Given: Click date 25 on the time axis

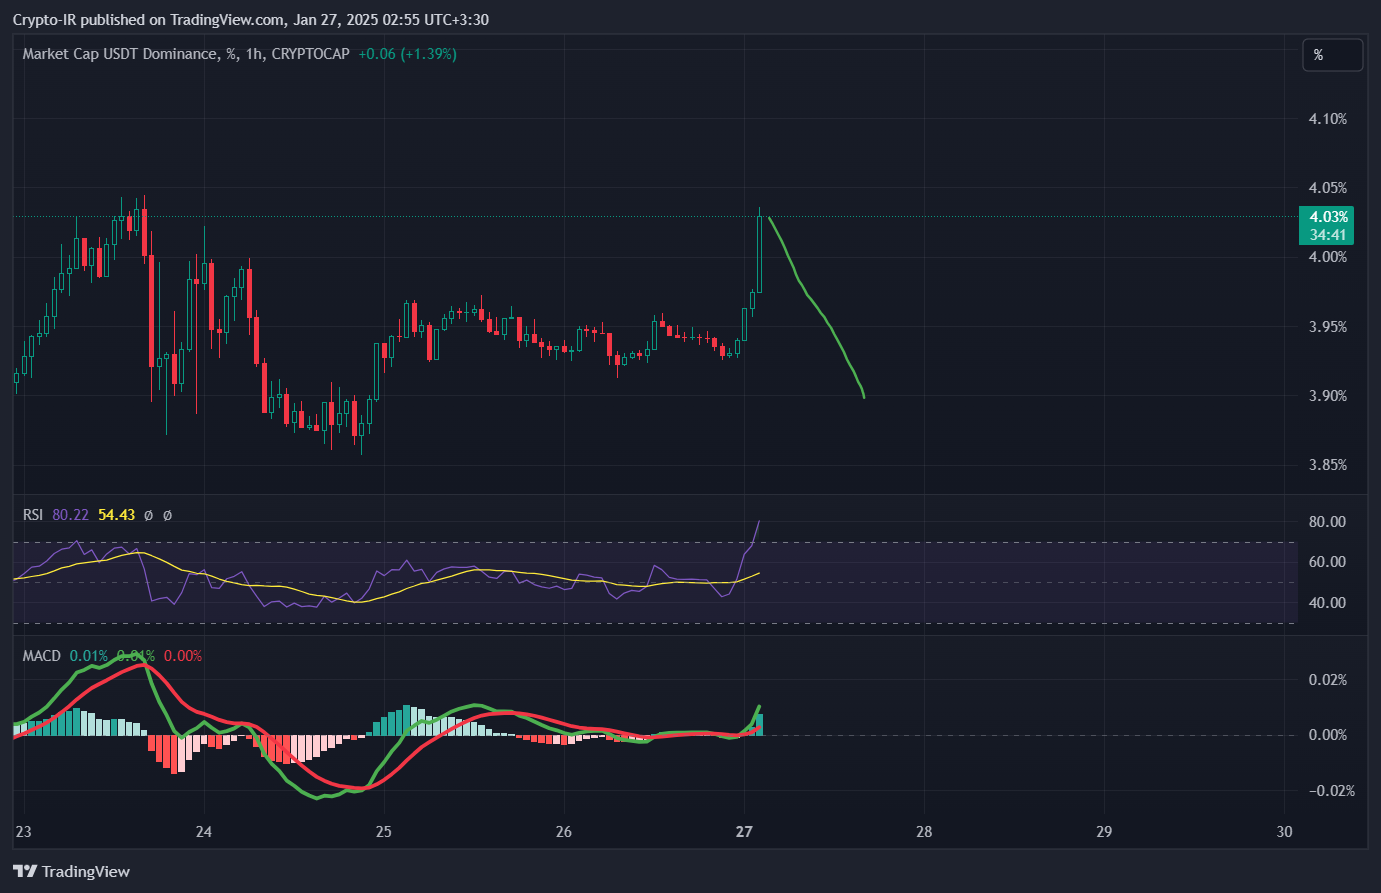Looking at the screenshot, I should 384,832.
